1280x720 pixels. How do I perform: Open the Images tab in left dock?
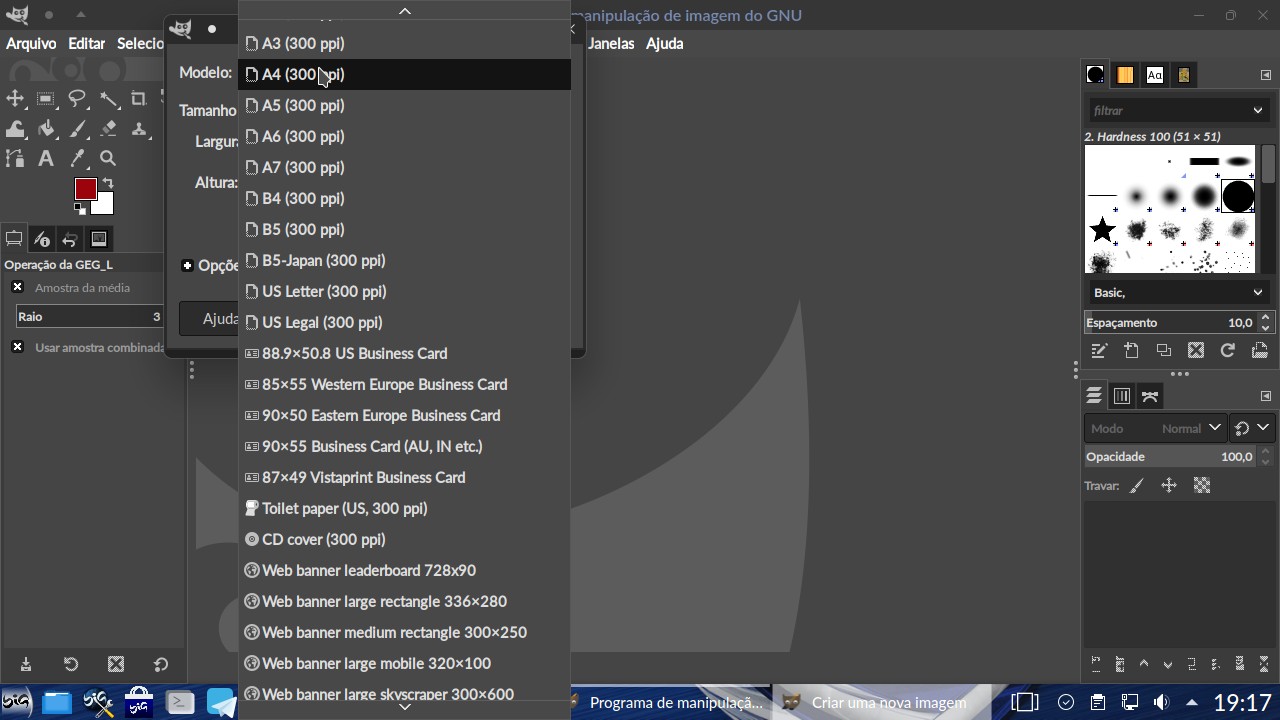tap(99, 239)
